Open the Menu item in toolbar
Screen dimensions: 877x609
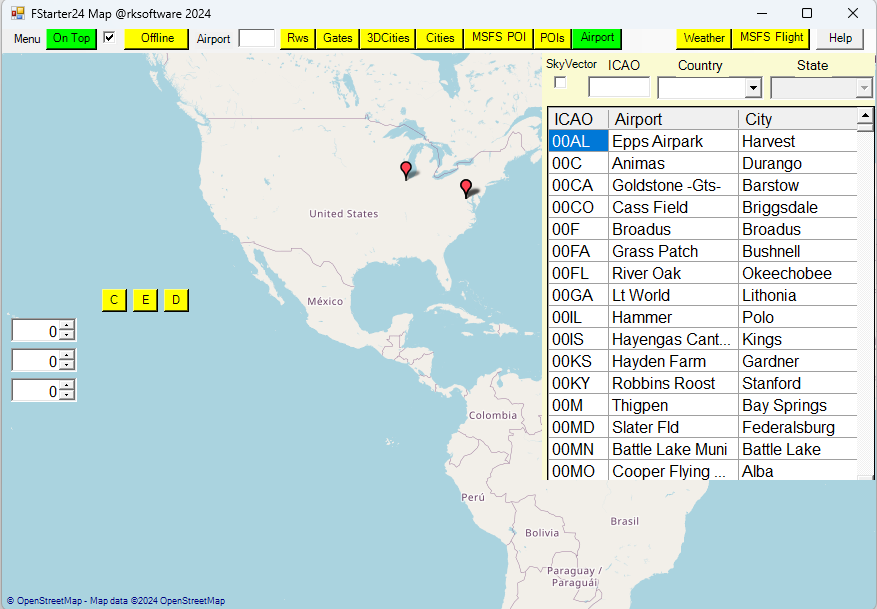pos(27,39)
